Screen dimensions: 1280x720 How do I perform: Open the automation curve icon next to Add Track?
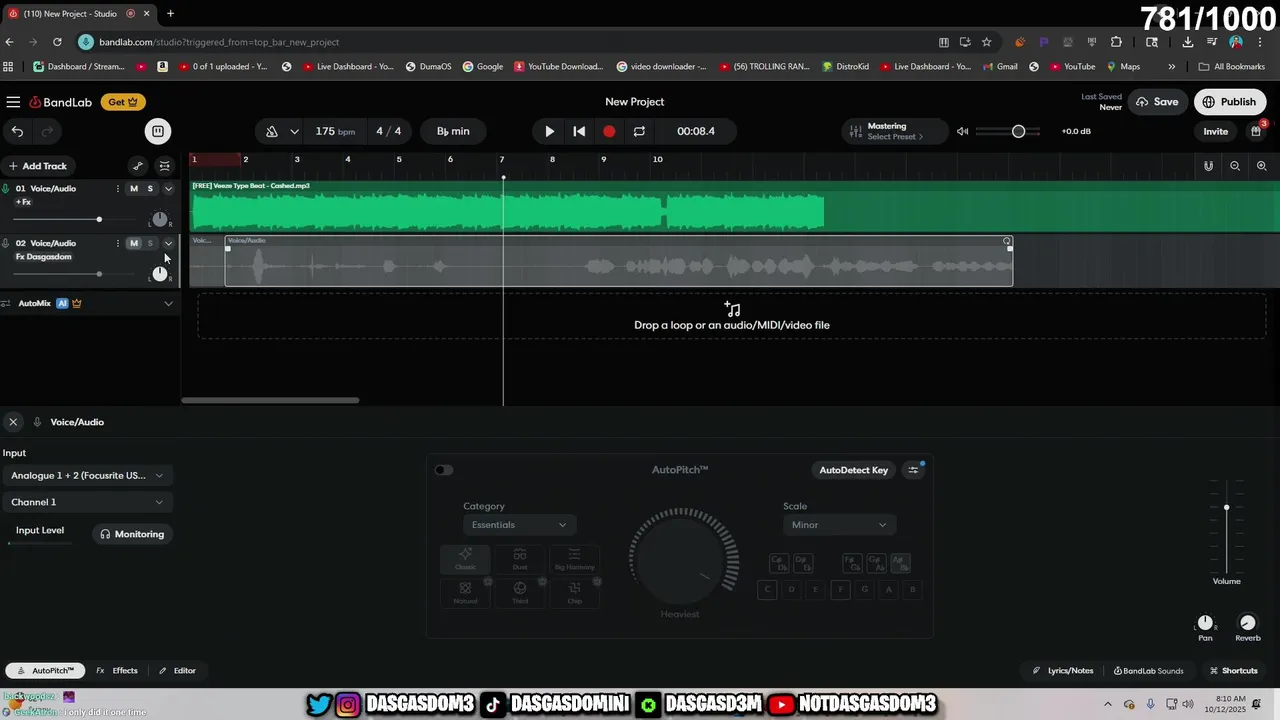pos(138,166)
